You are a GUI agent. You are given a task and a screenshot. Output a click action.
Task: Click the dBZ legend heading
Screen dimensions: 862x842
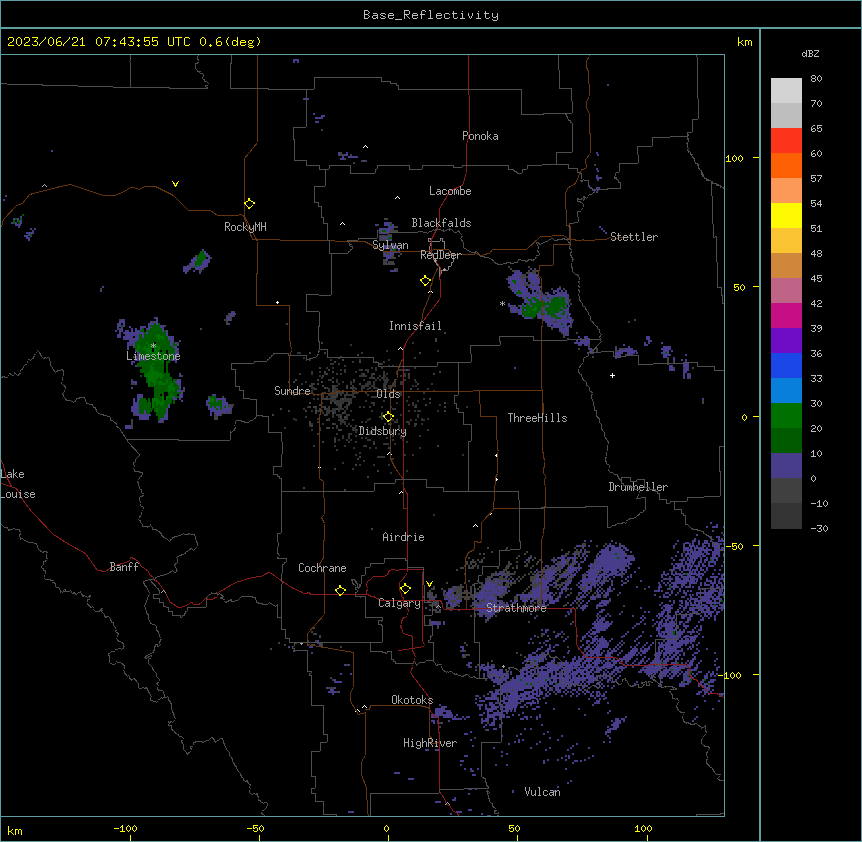[810, 53]
